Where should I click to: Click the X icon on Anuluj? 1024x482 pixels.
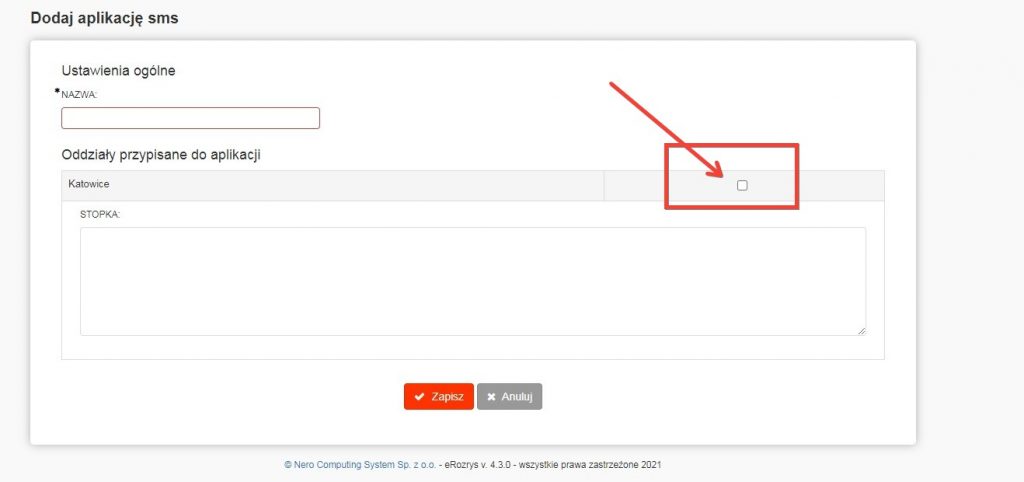491,396
